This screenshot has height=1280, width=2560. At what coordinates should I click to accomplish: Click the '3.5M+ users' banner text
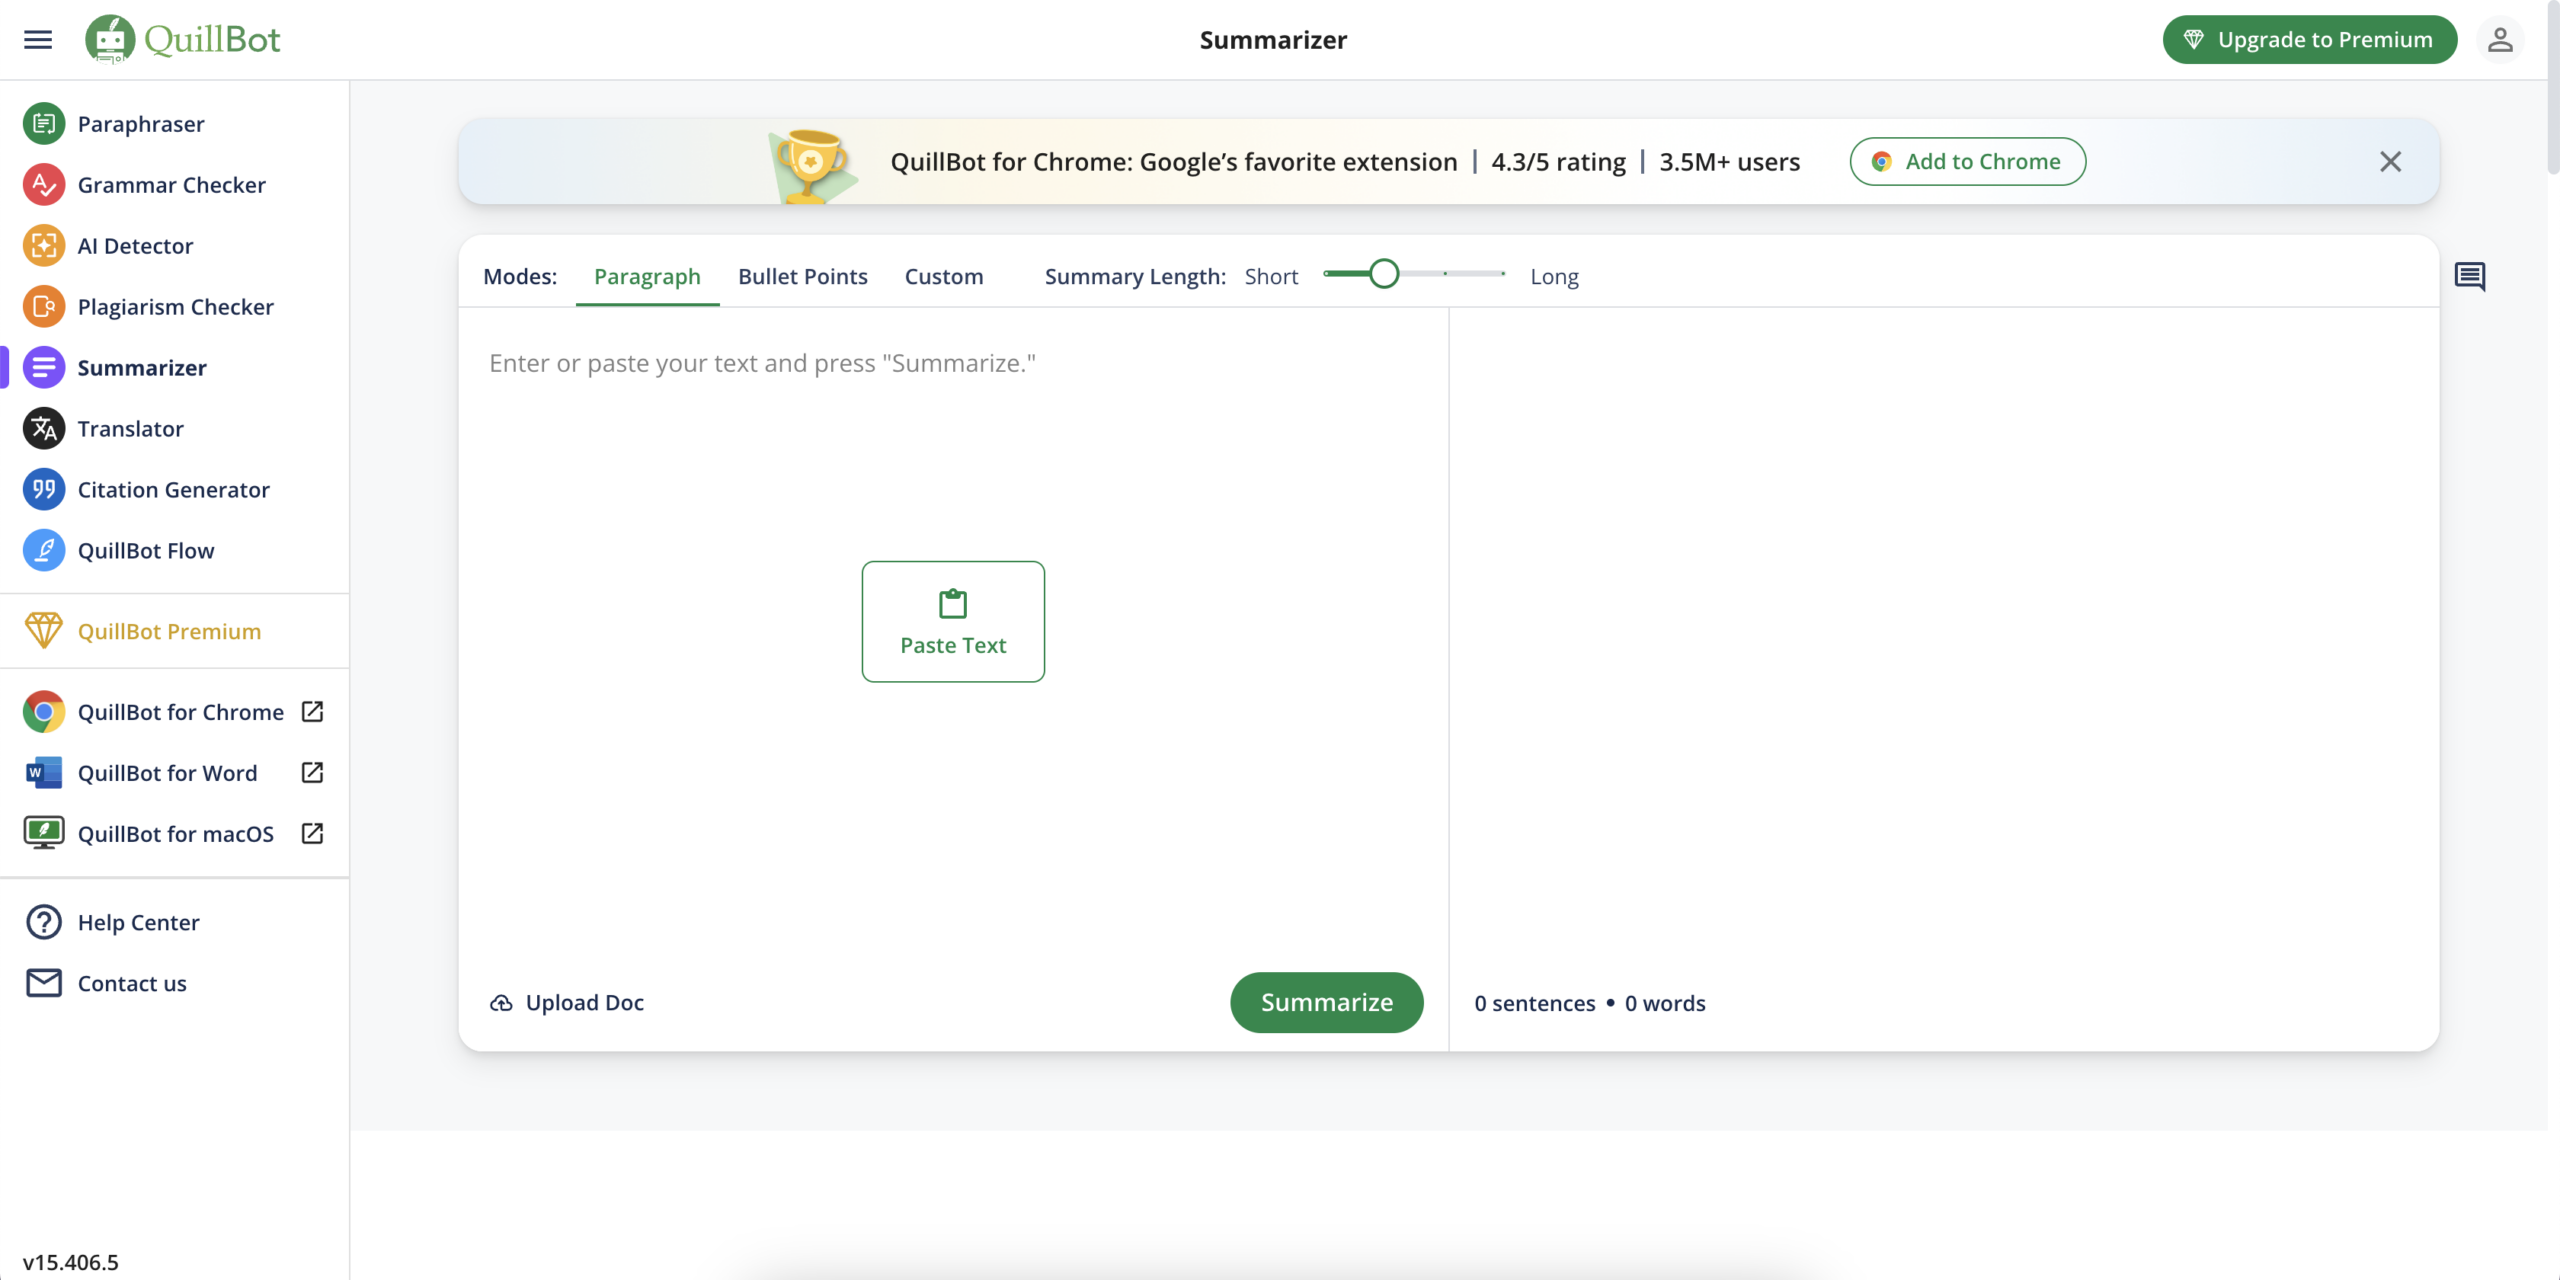[x=1730, y=162]
